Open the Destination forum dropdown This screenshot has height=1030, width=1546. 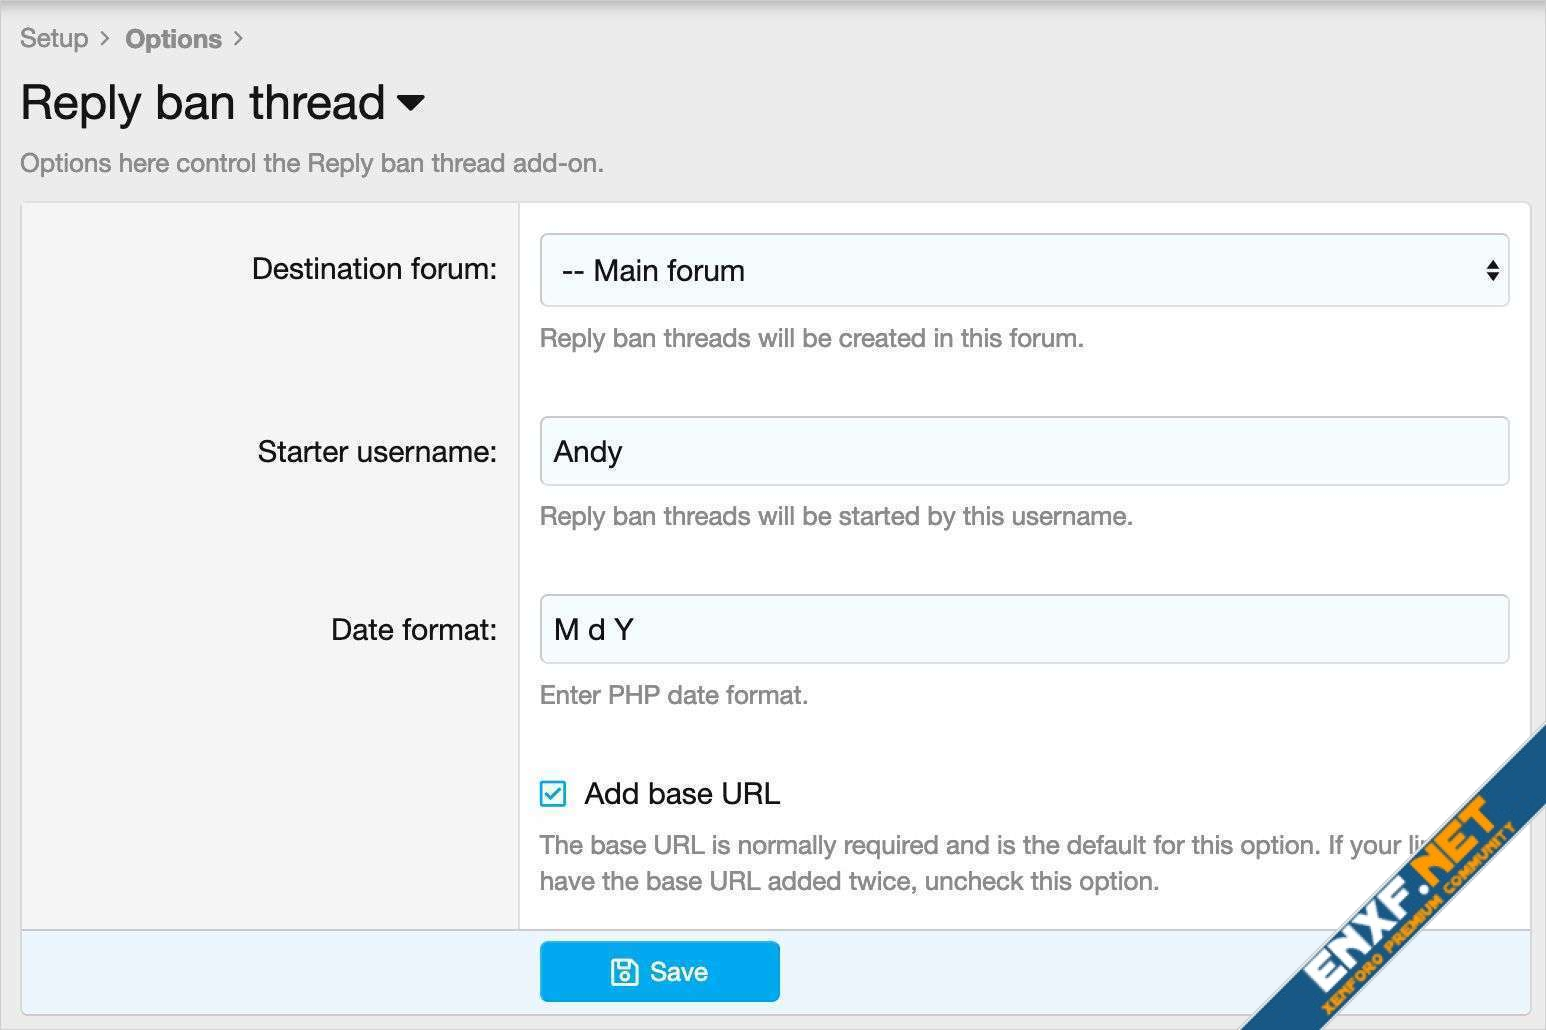[x=1022, y=270]
